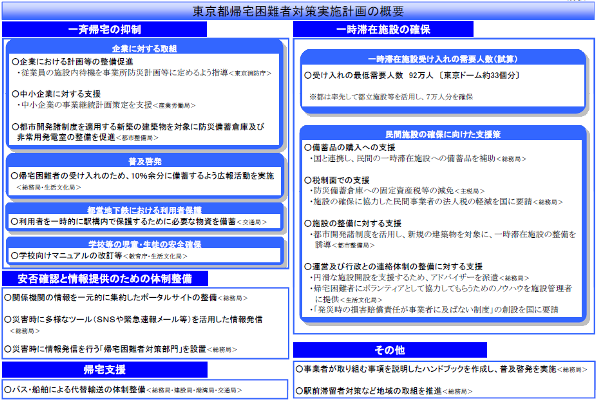597x400 pixels.
Task: Click the circle bullet before 受け入れの最低需要人数
Action: pyautogui.click(x=308, y=75)
